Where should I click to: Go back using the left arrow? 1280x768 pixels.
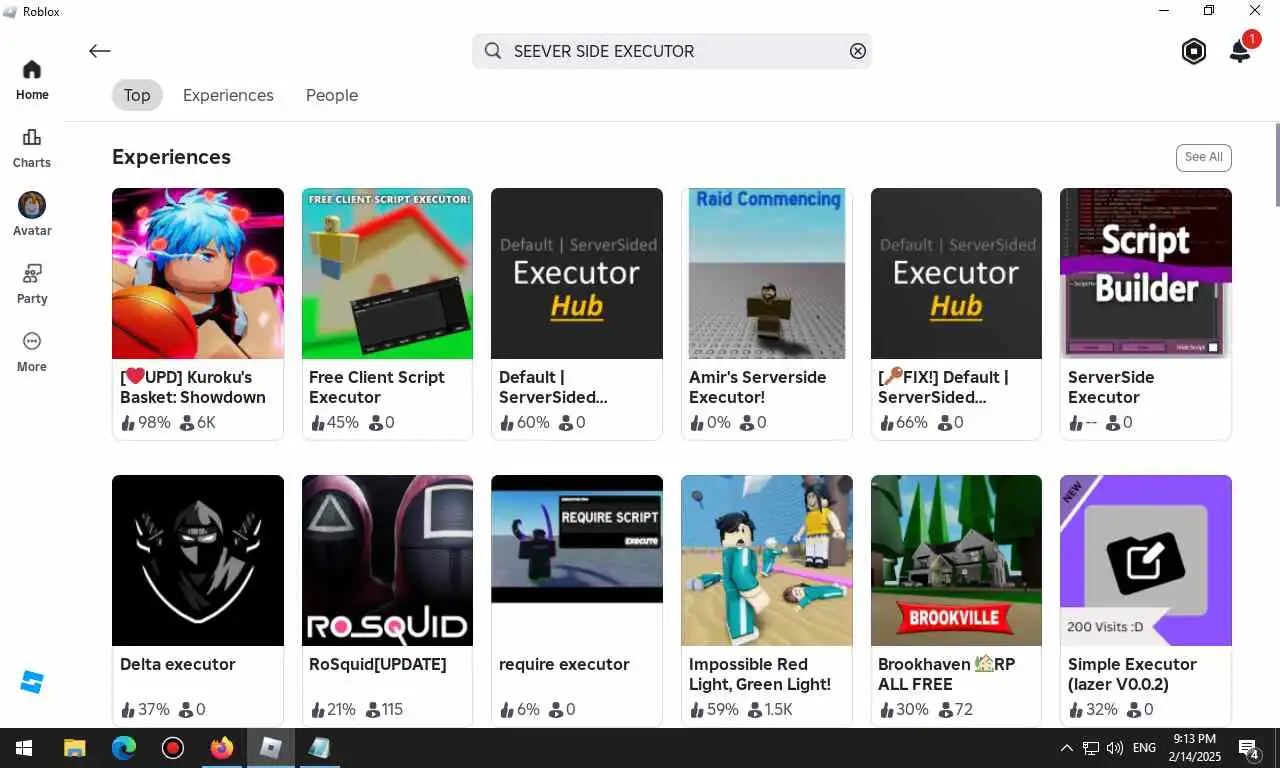click(99, 51)
